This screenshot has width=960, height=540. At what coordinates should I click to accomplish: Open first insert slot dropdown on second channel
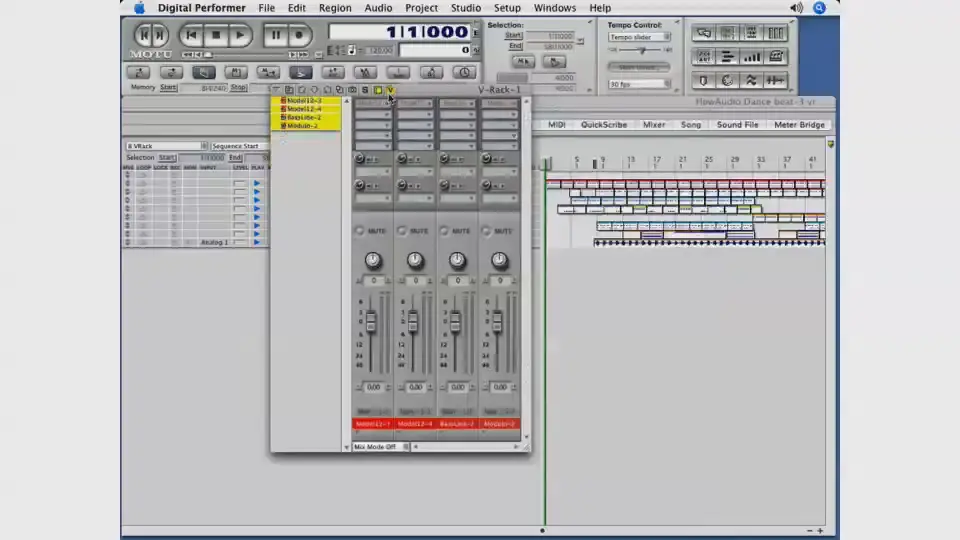pos(414,104)
